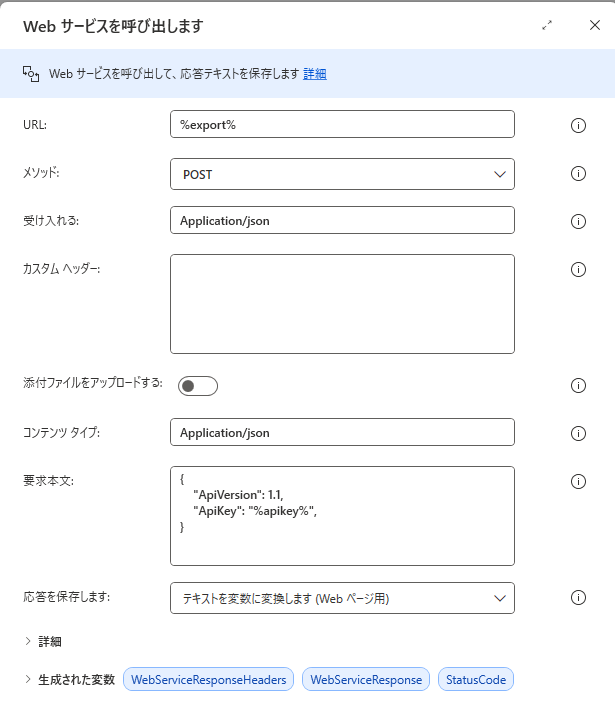Show info for 添付ファイルをアップロードする
Image resolution: width=615 pixels, height=701 pixels.
click(578, 385)
